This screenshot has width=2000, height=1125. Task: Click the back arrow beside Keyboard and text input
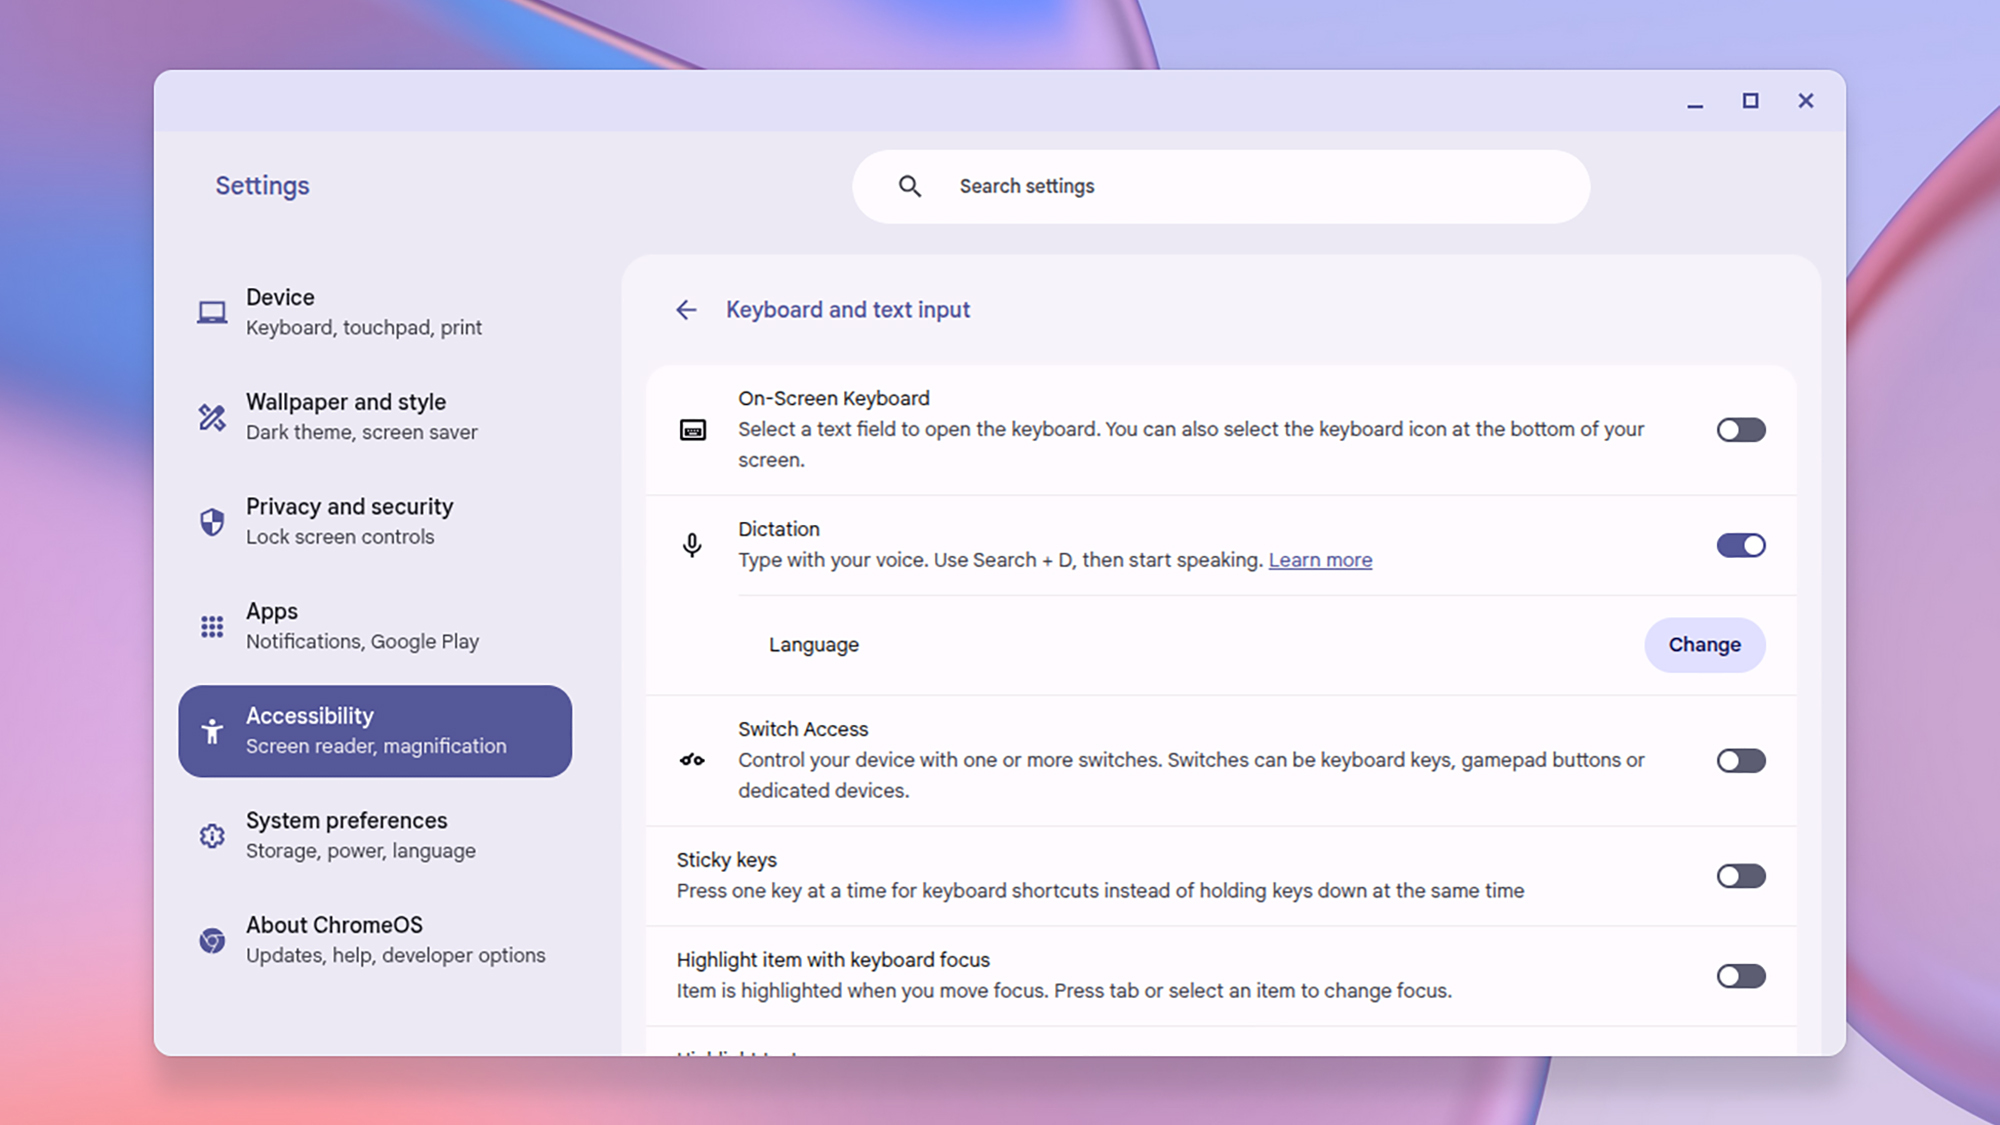click(x=686, y=310)
